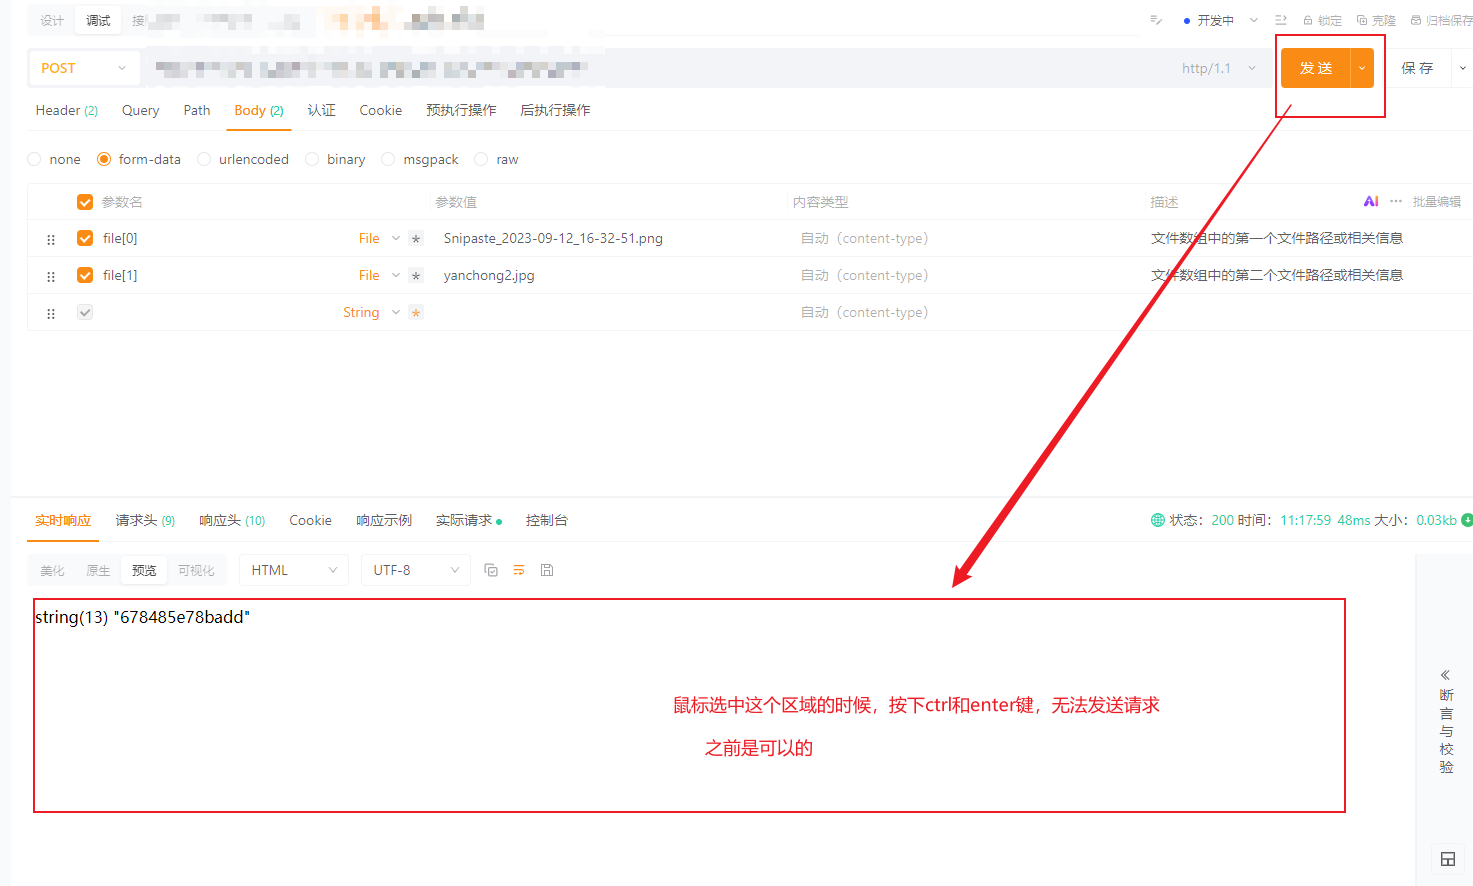Image resolution: width=1473 pixels, height=886 pixels.
Task: Open the POST method dropdown
Action: (x=84, y=68)
